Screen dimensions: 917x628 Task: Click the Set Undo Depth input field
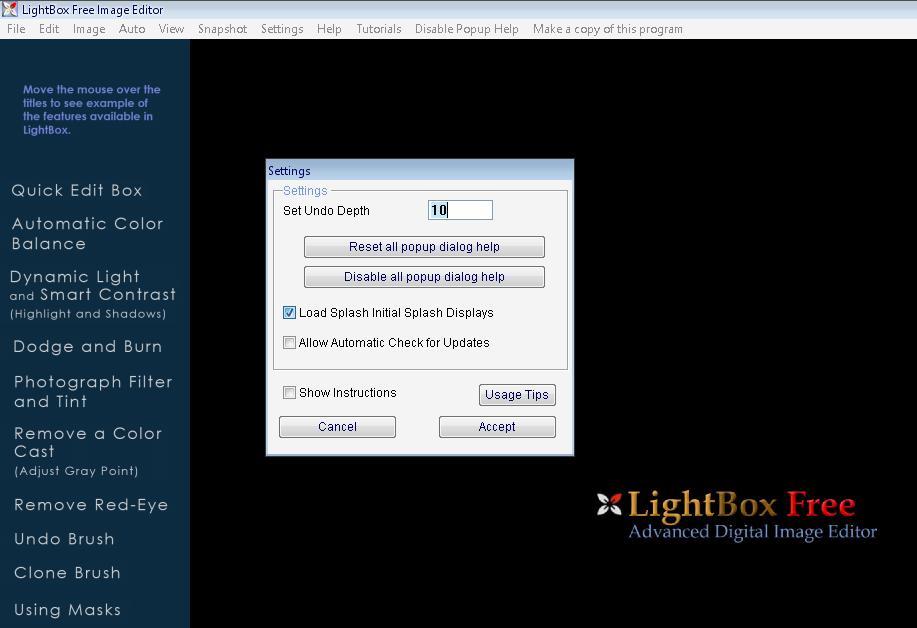459,210
